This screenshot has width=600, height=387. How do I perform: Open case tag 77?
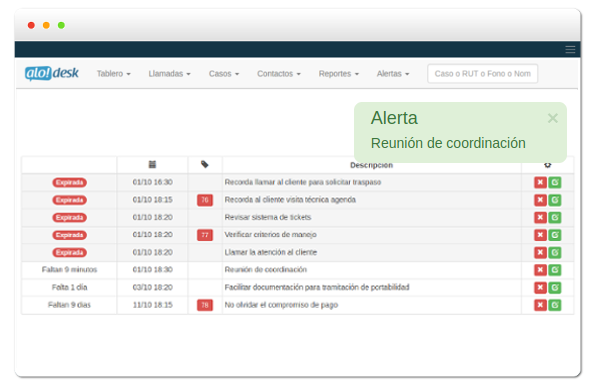pyautogui.click(x=205, y=235)
